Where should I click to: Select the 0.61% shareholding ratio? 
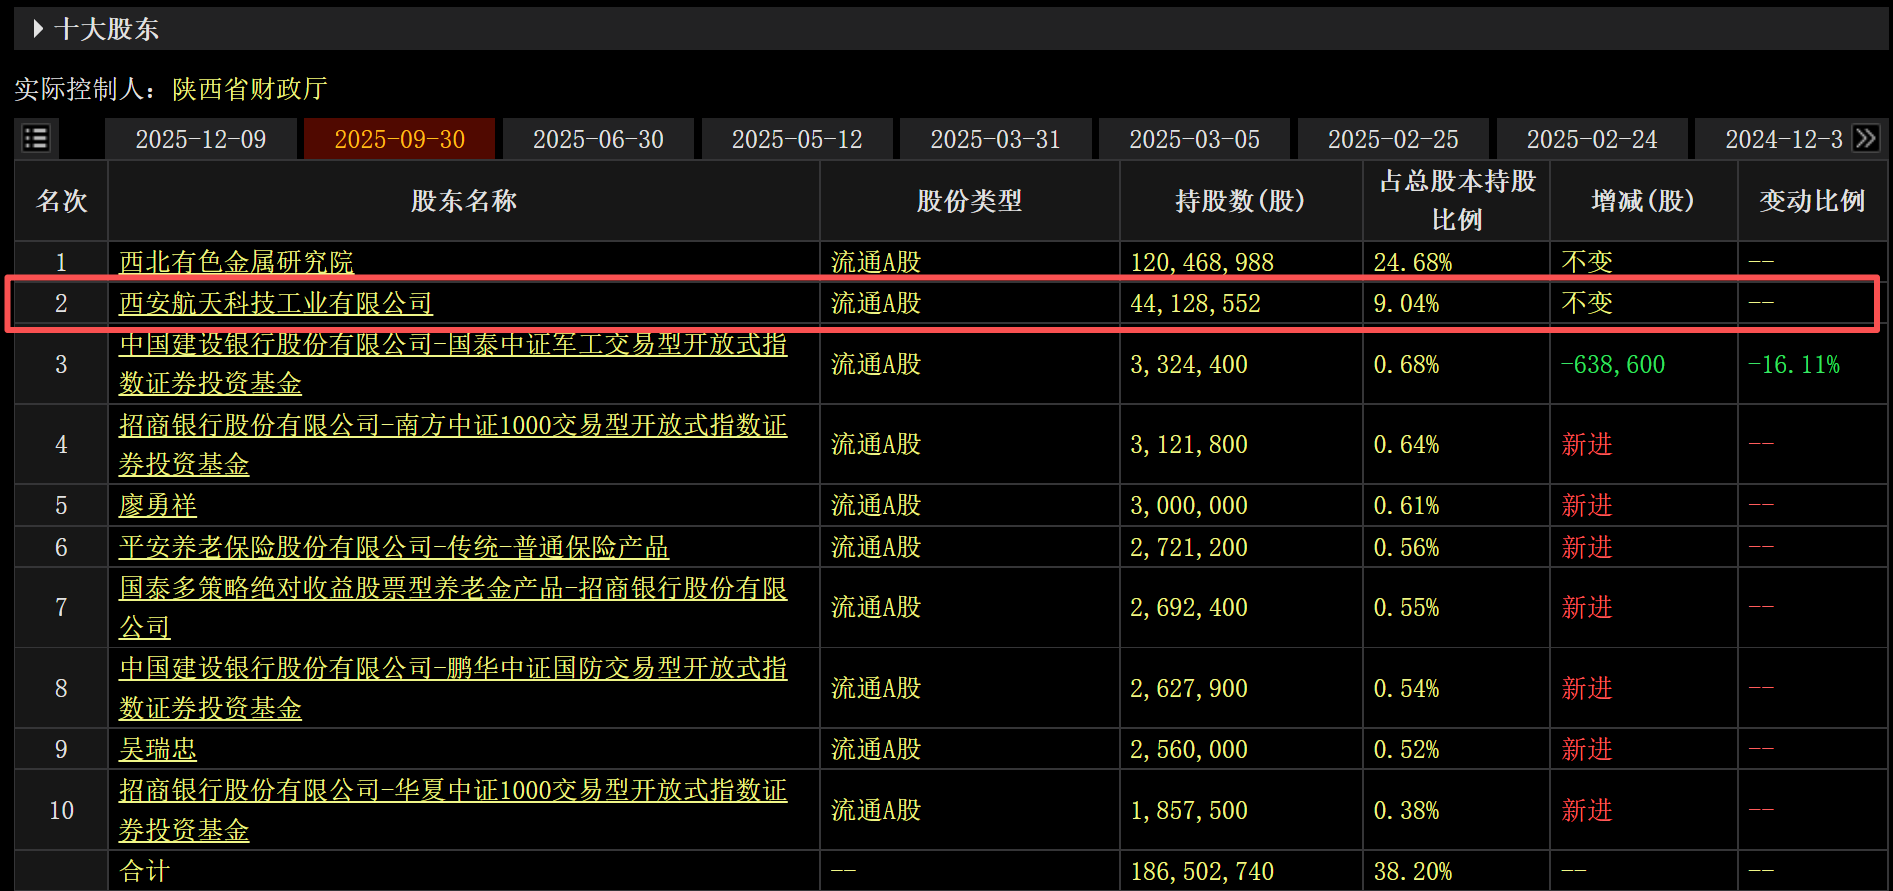[1406, 505]
